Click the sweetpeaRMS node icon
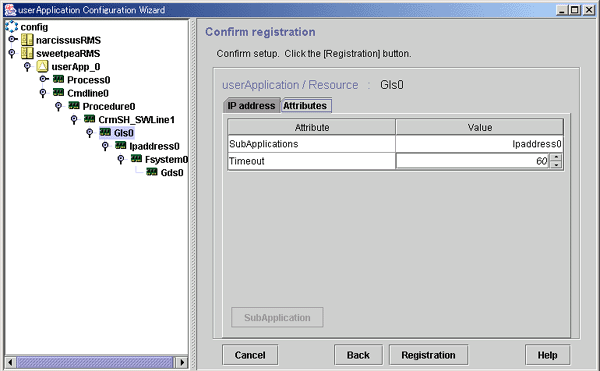Viewport: 600px width, 371px height. coord(27,53)
